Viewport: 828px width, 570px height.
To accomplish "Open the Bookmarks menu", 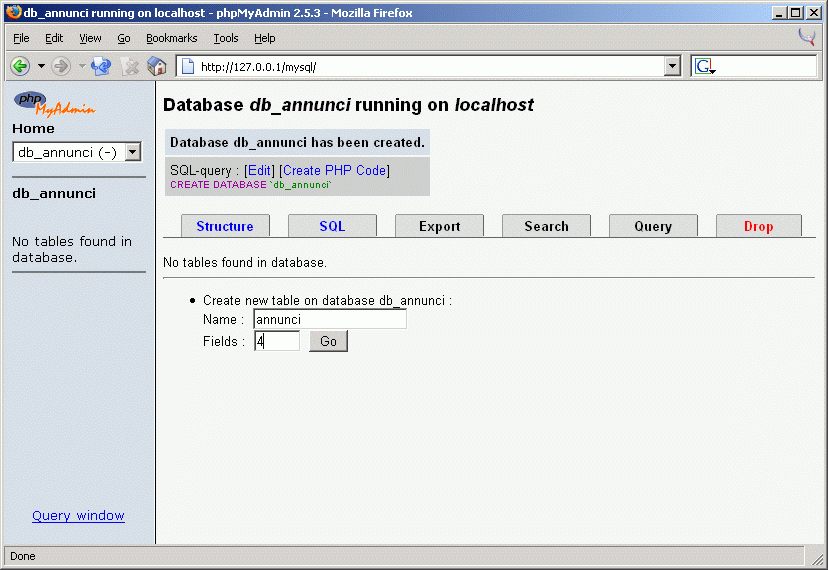I will 171,38.
